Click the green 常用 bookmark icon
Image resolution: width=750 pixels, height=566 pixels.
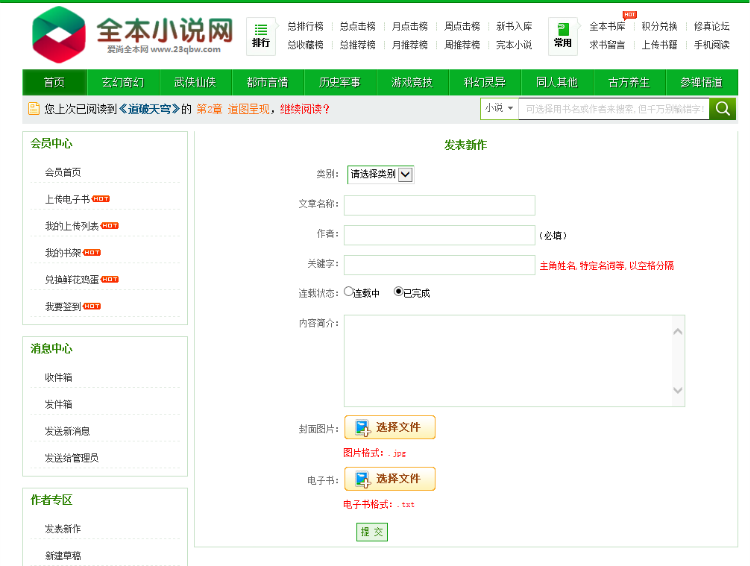pyautogui.click(x=562, y=35)
